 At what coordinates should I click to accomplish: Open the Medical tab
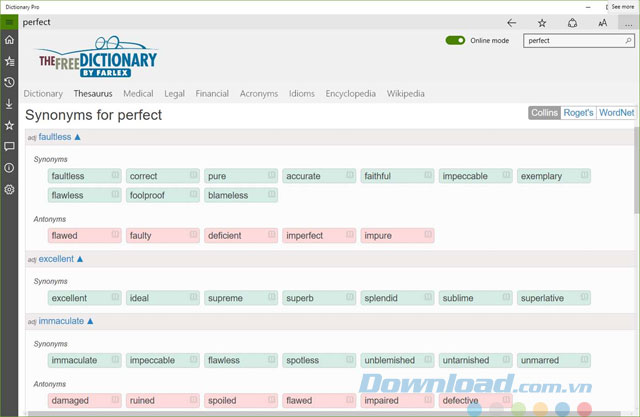tap(138, 93)
